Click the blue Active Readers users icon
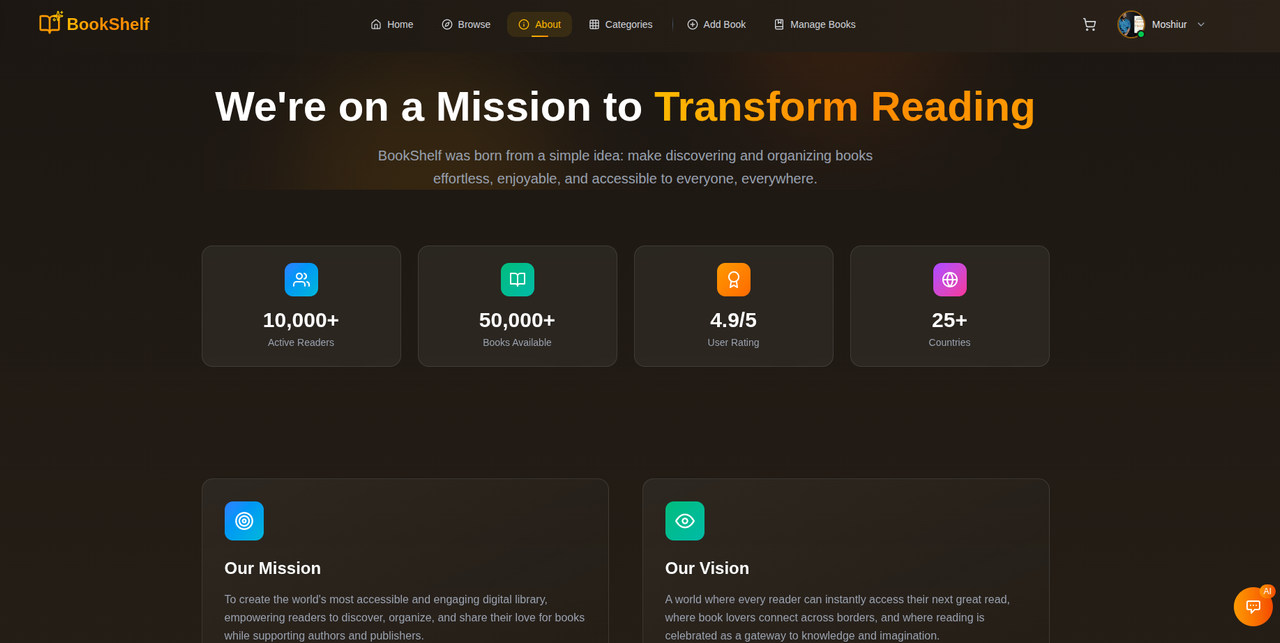 coord(301,280)
